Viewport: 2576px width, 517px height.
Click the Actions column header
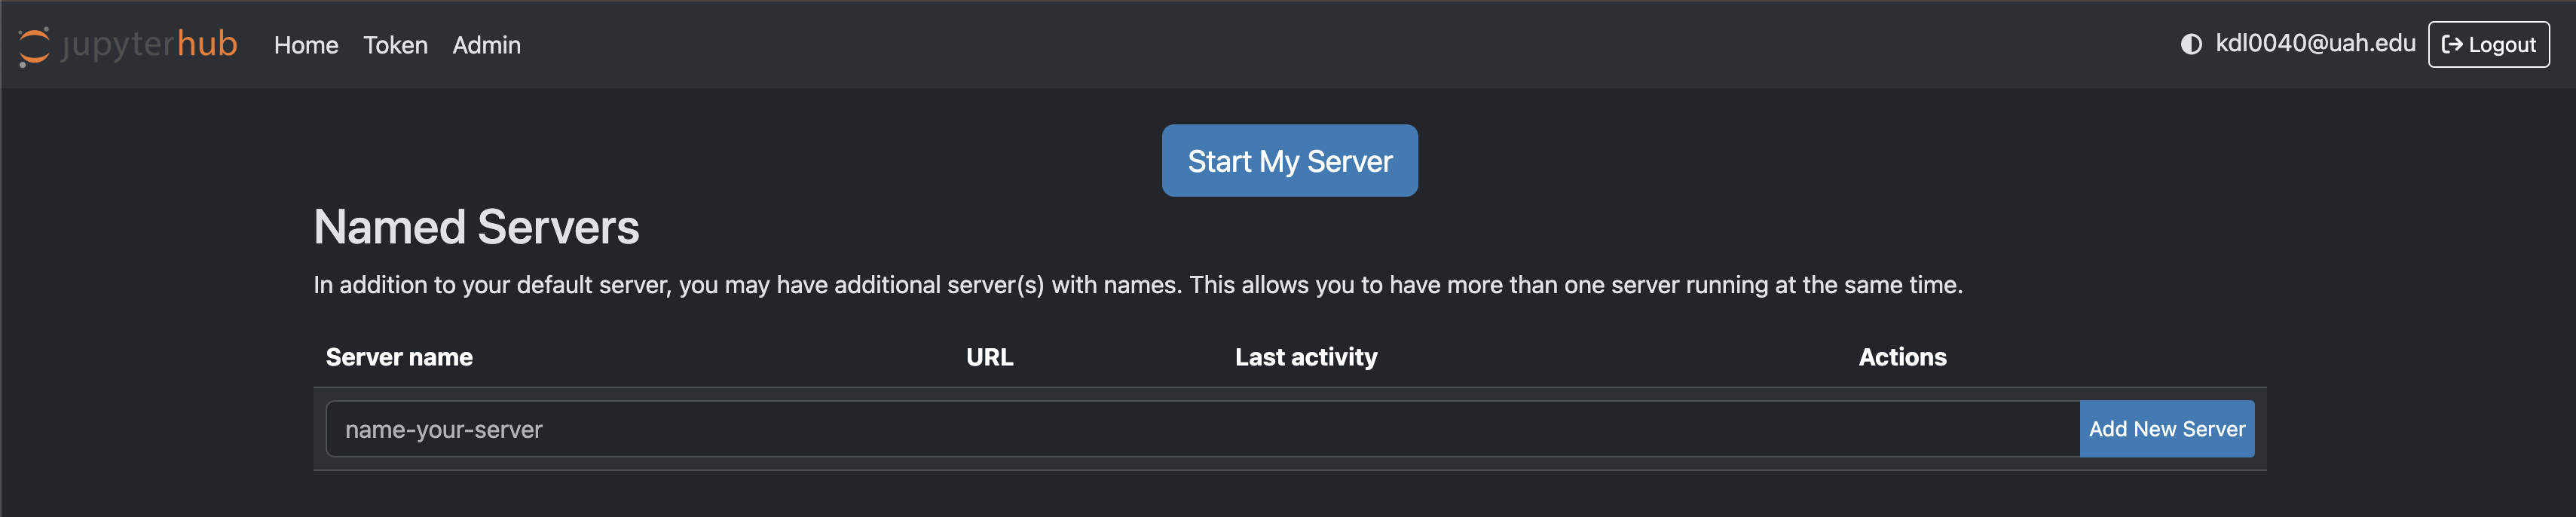pos(1901,357)
